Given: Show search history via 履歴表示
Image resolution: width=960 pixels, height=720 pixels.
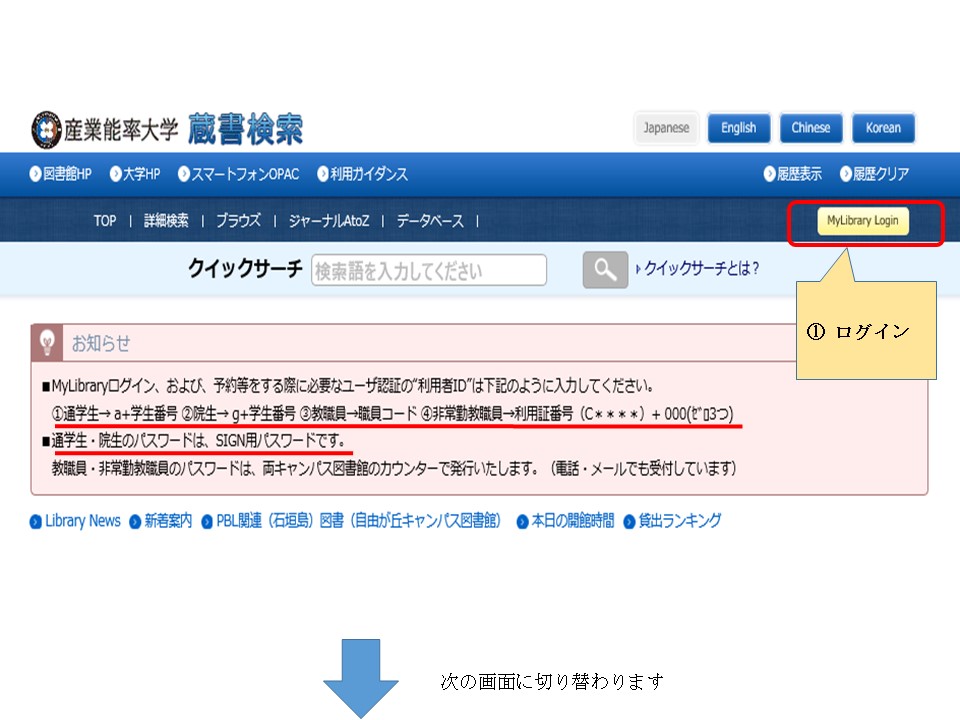Looking at the screenshot, I should point(799,174).
